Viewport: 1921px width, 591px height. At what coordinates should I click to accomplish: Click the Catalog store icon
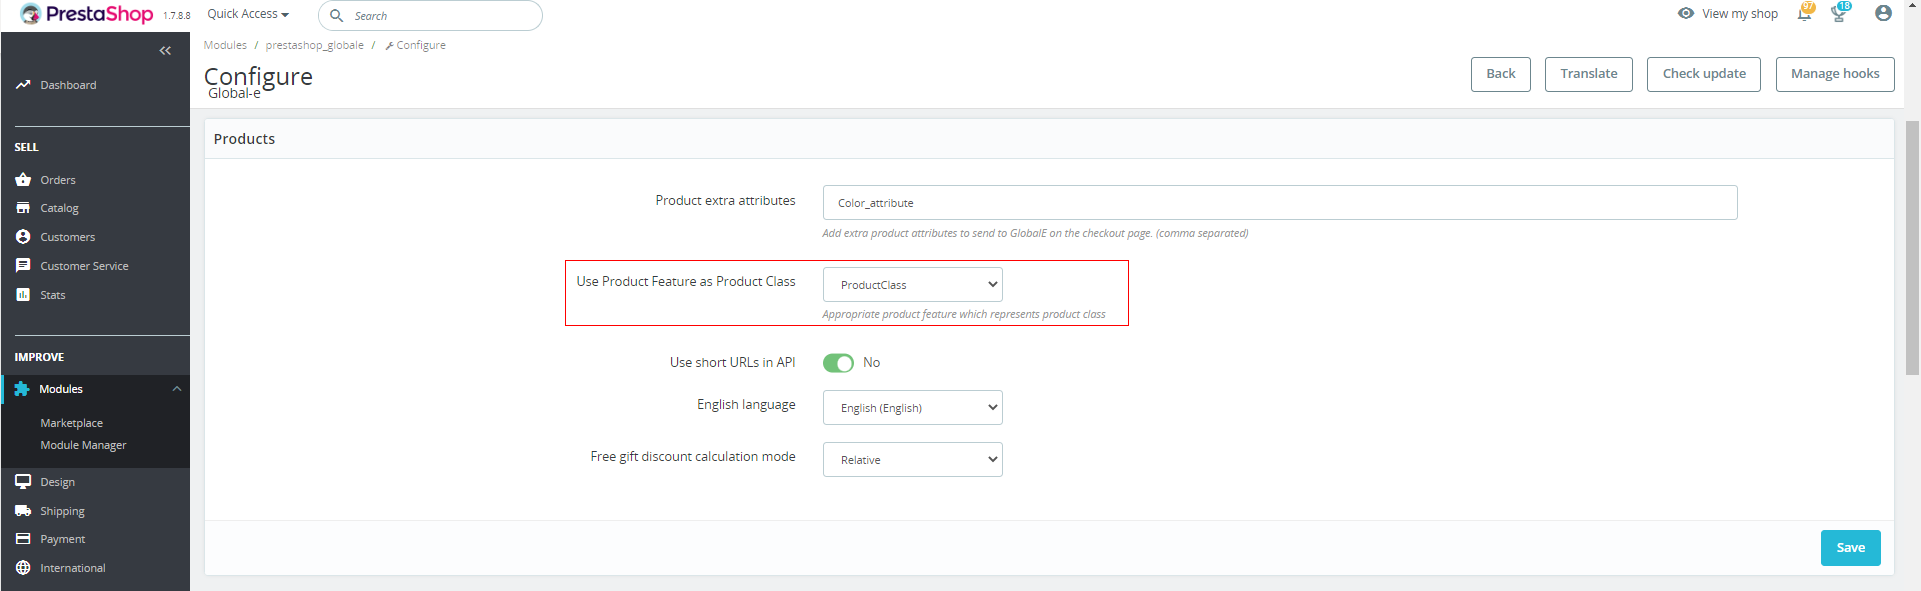click(x=23, y=208)
